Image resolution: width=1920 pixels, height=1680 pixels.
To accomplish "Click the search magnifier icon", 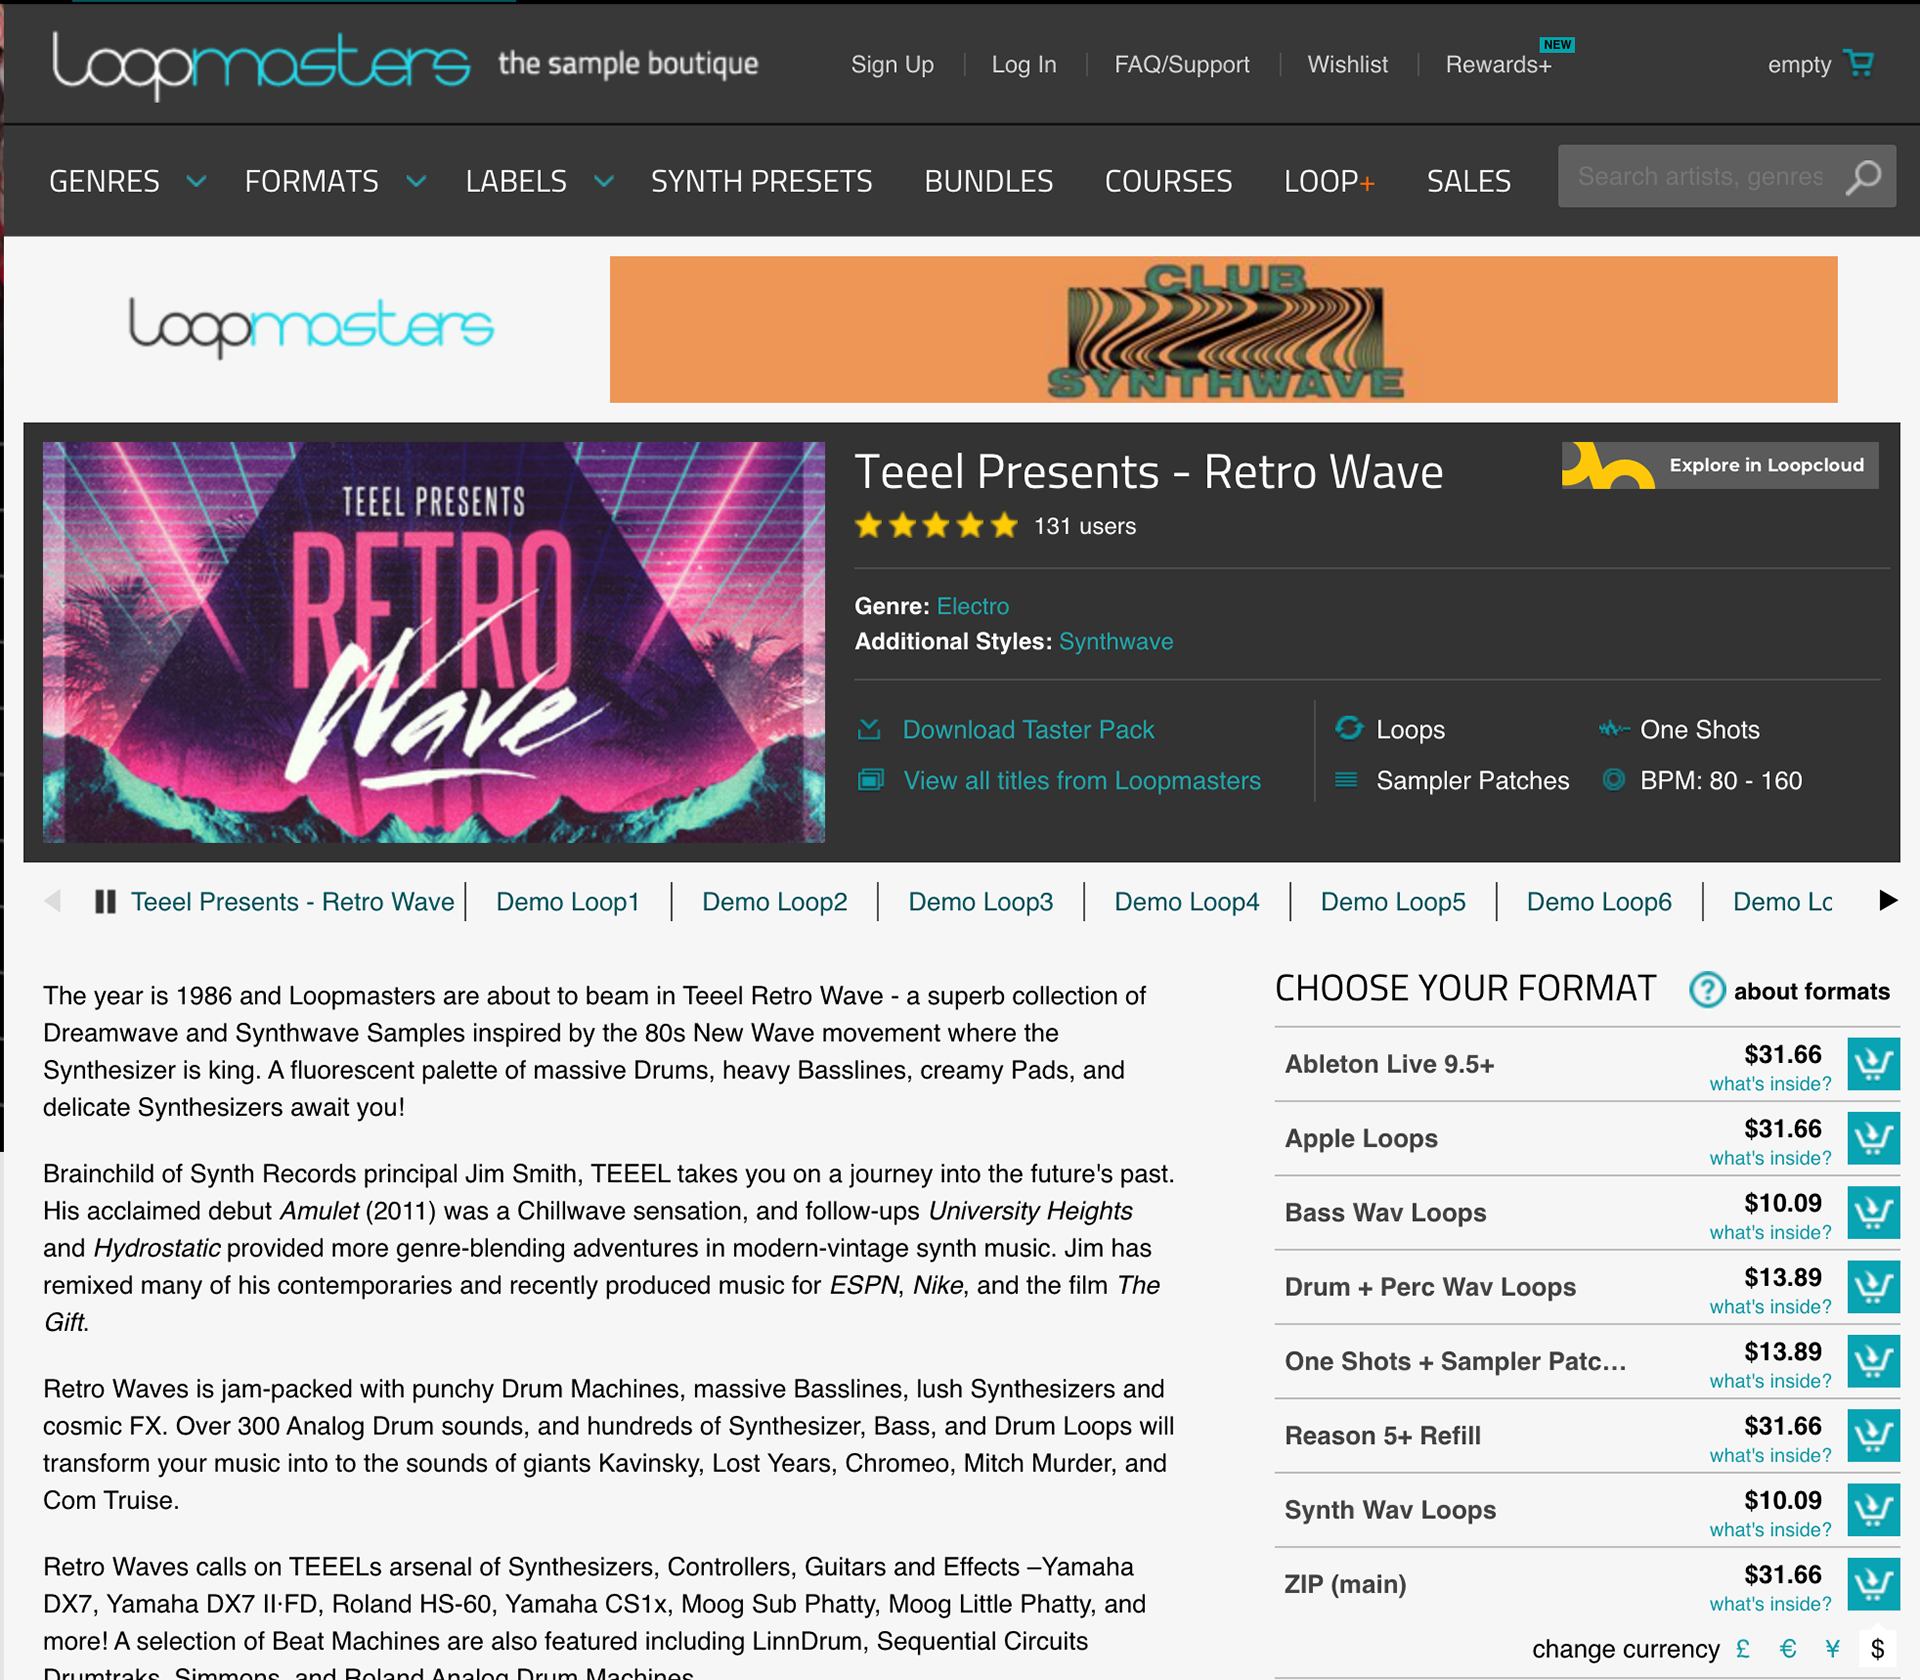I will (x=1863, y=177).
